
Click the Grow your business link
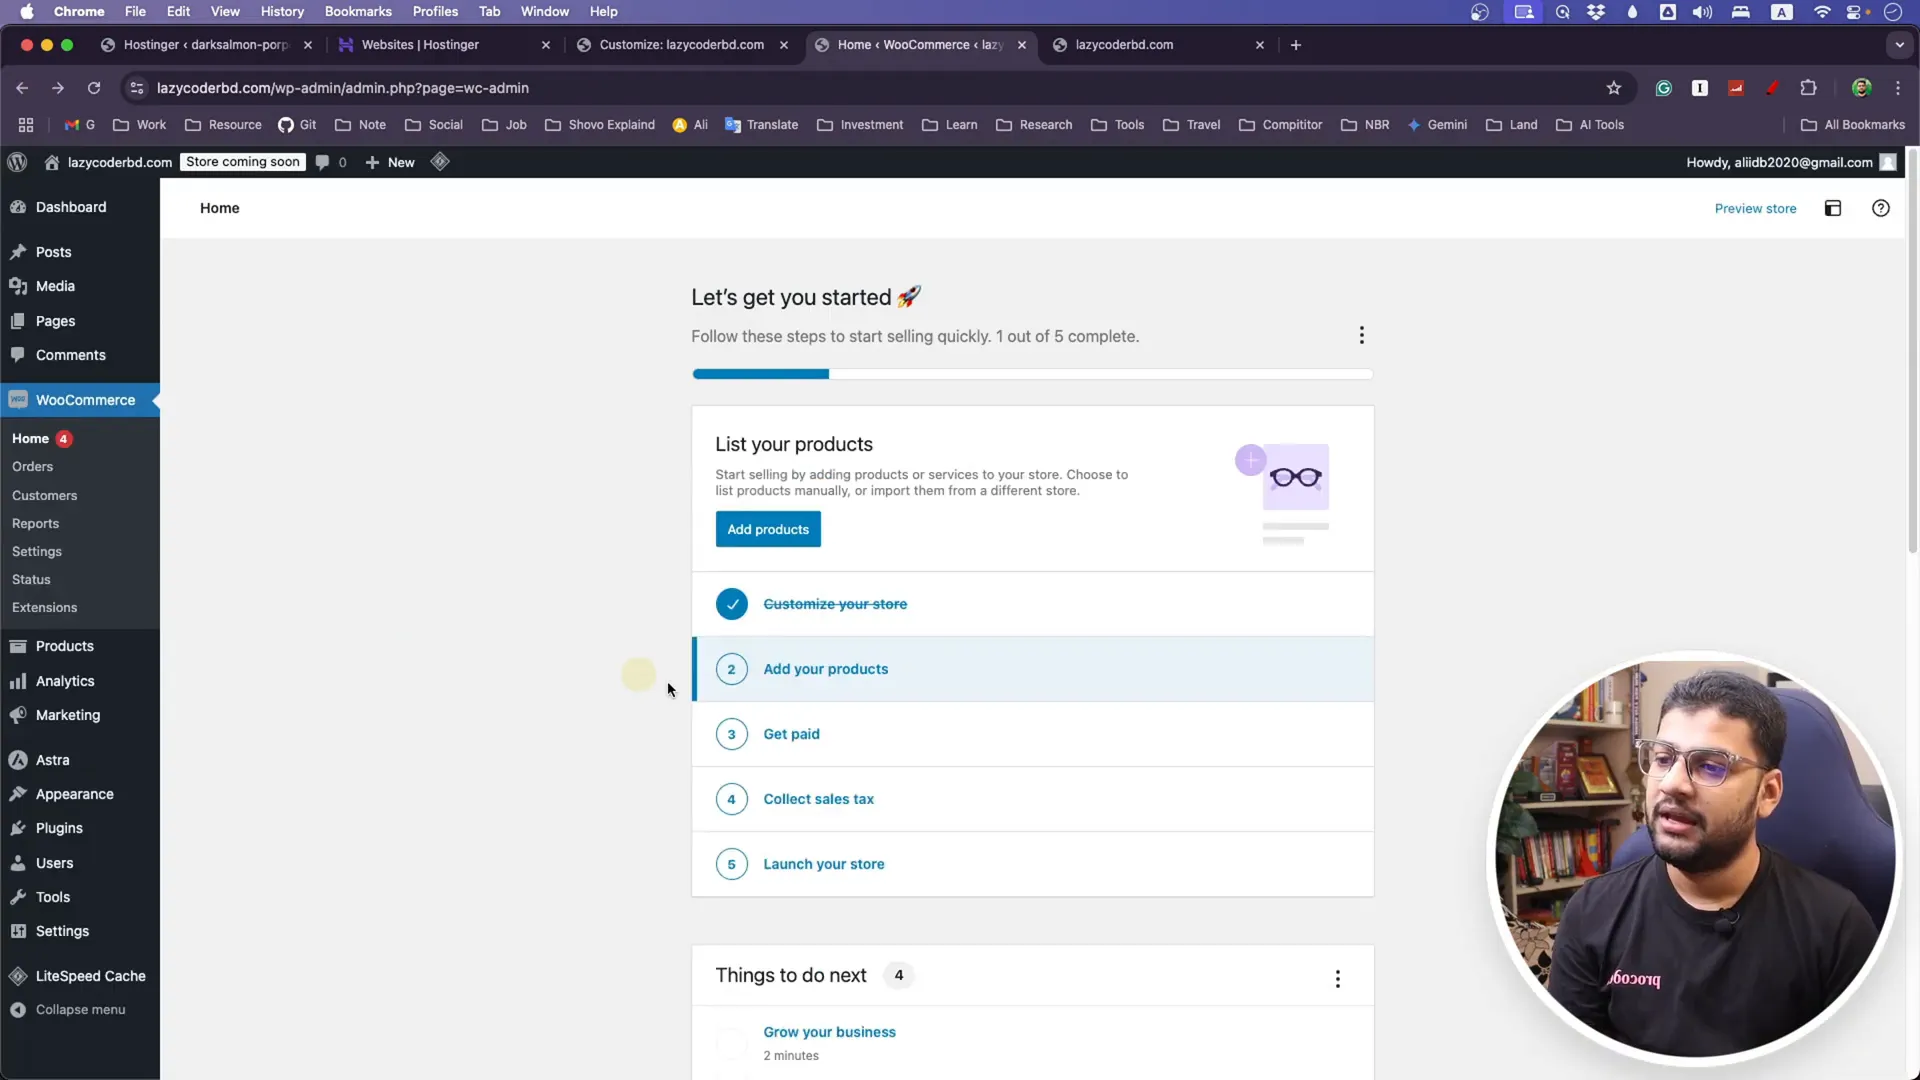click(x=828, y=1031)
